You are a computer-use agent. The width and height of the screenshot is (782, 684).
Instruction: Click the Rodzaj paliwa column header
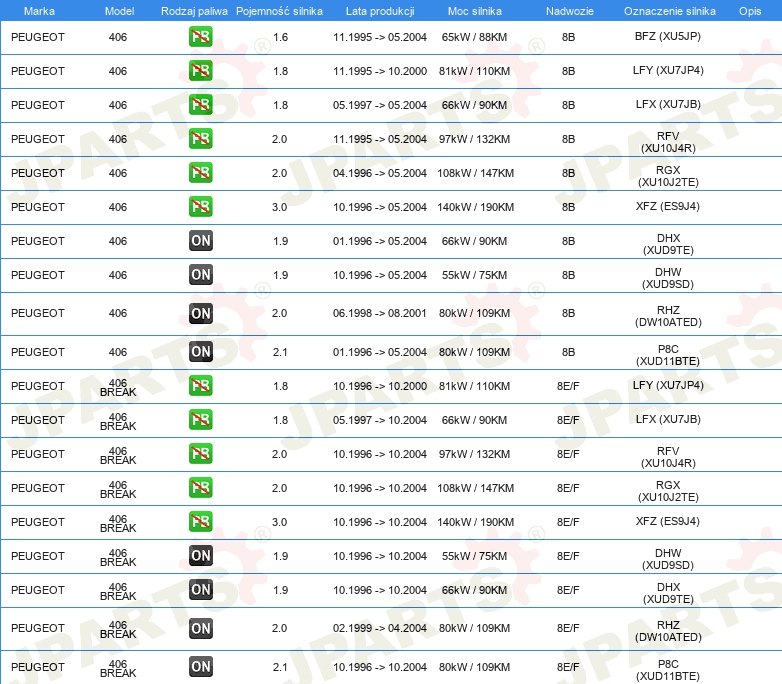(194, 11)
